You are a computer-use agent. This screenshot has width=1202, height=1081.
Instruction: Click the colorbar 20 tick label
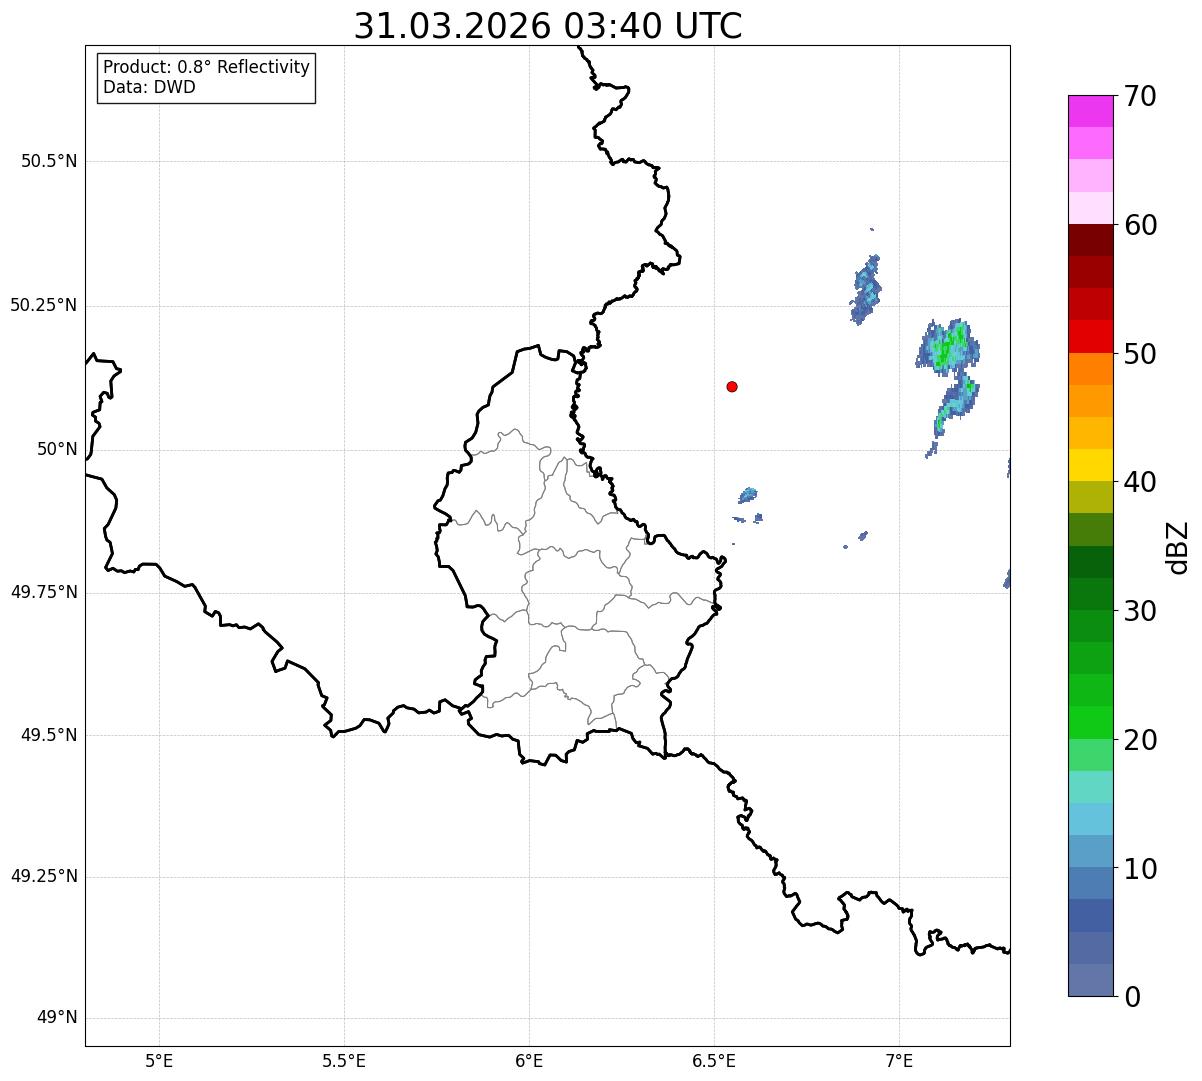click(1140, 740)
